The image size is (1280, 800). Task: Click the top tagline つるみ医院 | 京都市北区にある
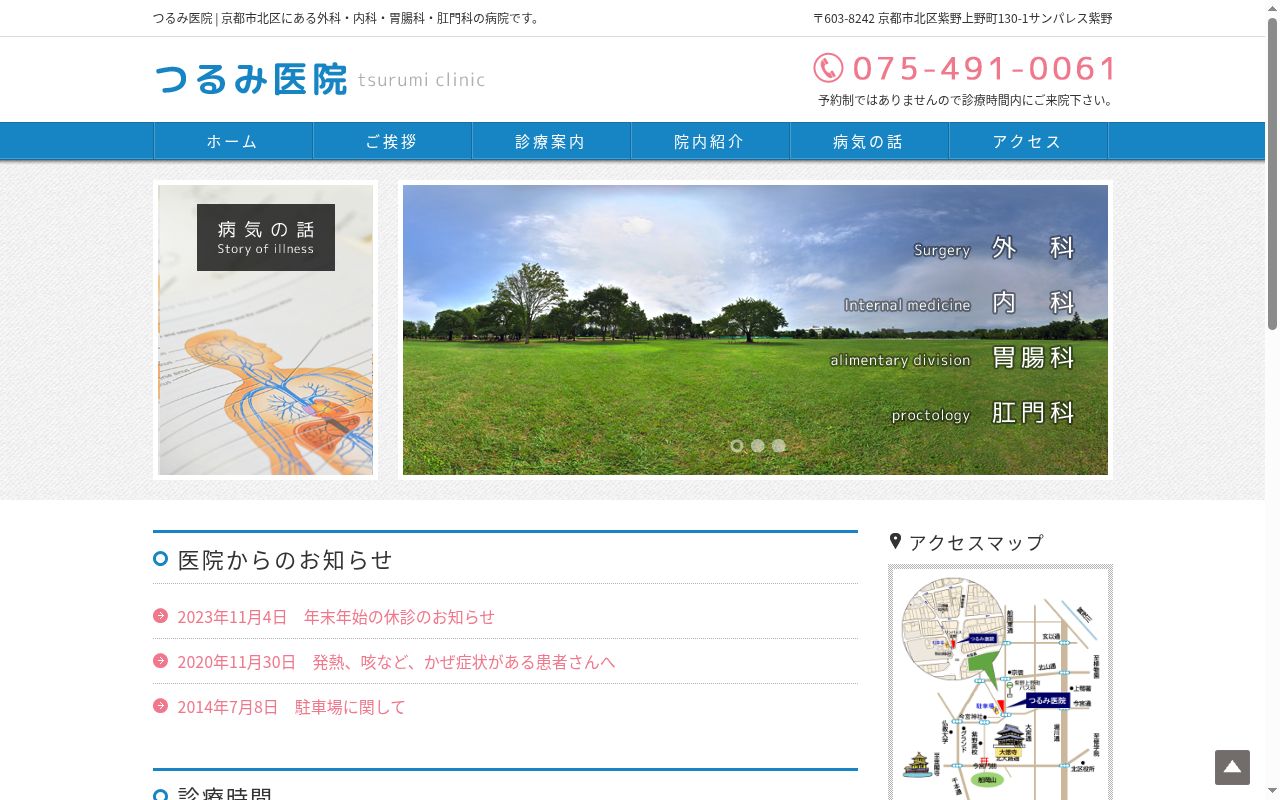(x=348, y=18)
